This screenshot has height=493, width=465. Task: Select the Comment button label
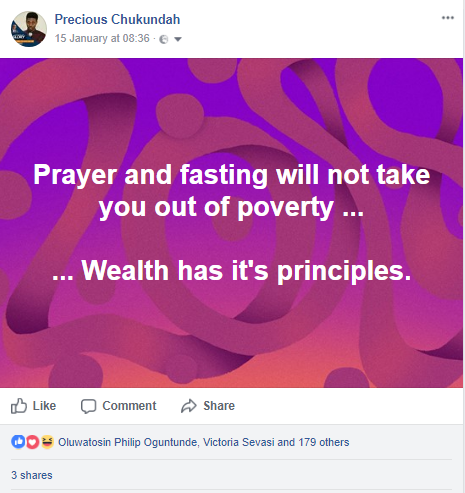point(129,406)
